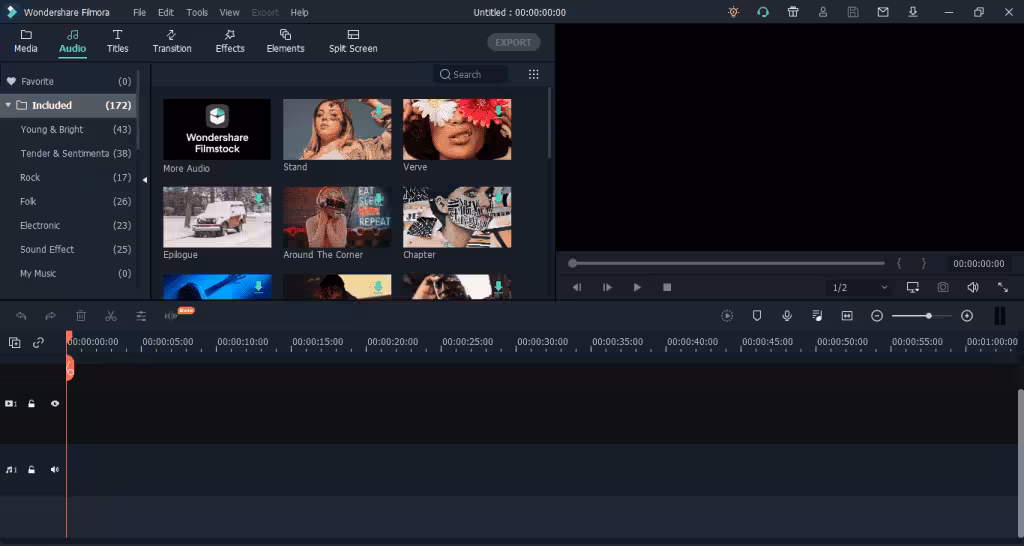Select the Rock category
Viewport: 1024px width, 546px height.
69,178
